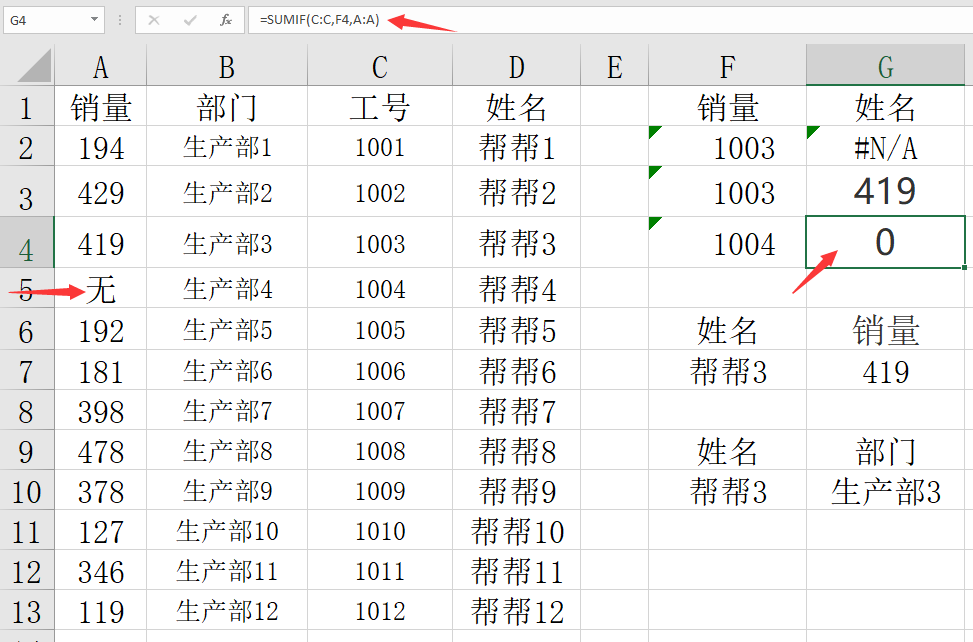Viewport: 973px width, 642px height.
Task: Click cell G7 showing 419
Action: 886,370
